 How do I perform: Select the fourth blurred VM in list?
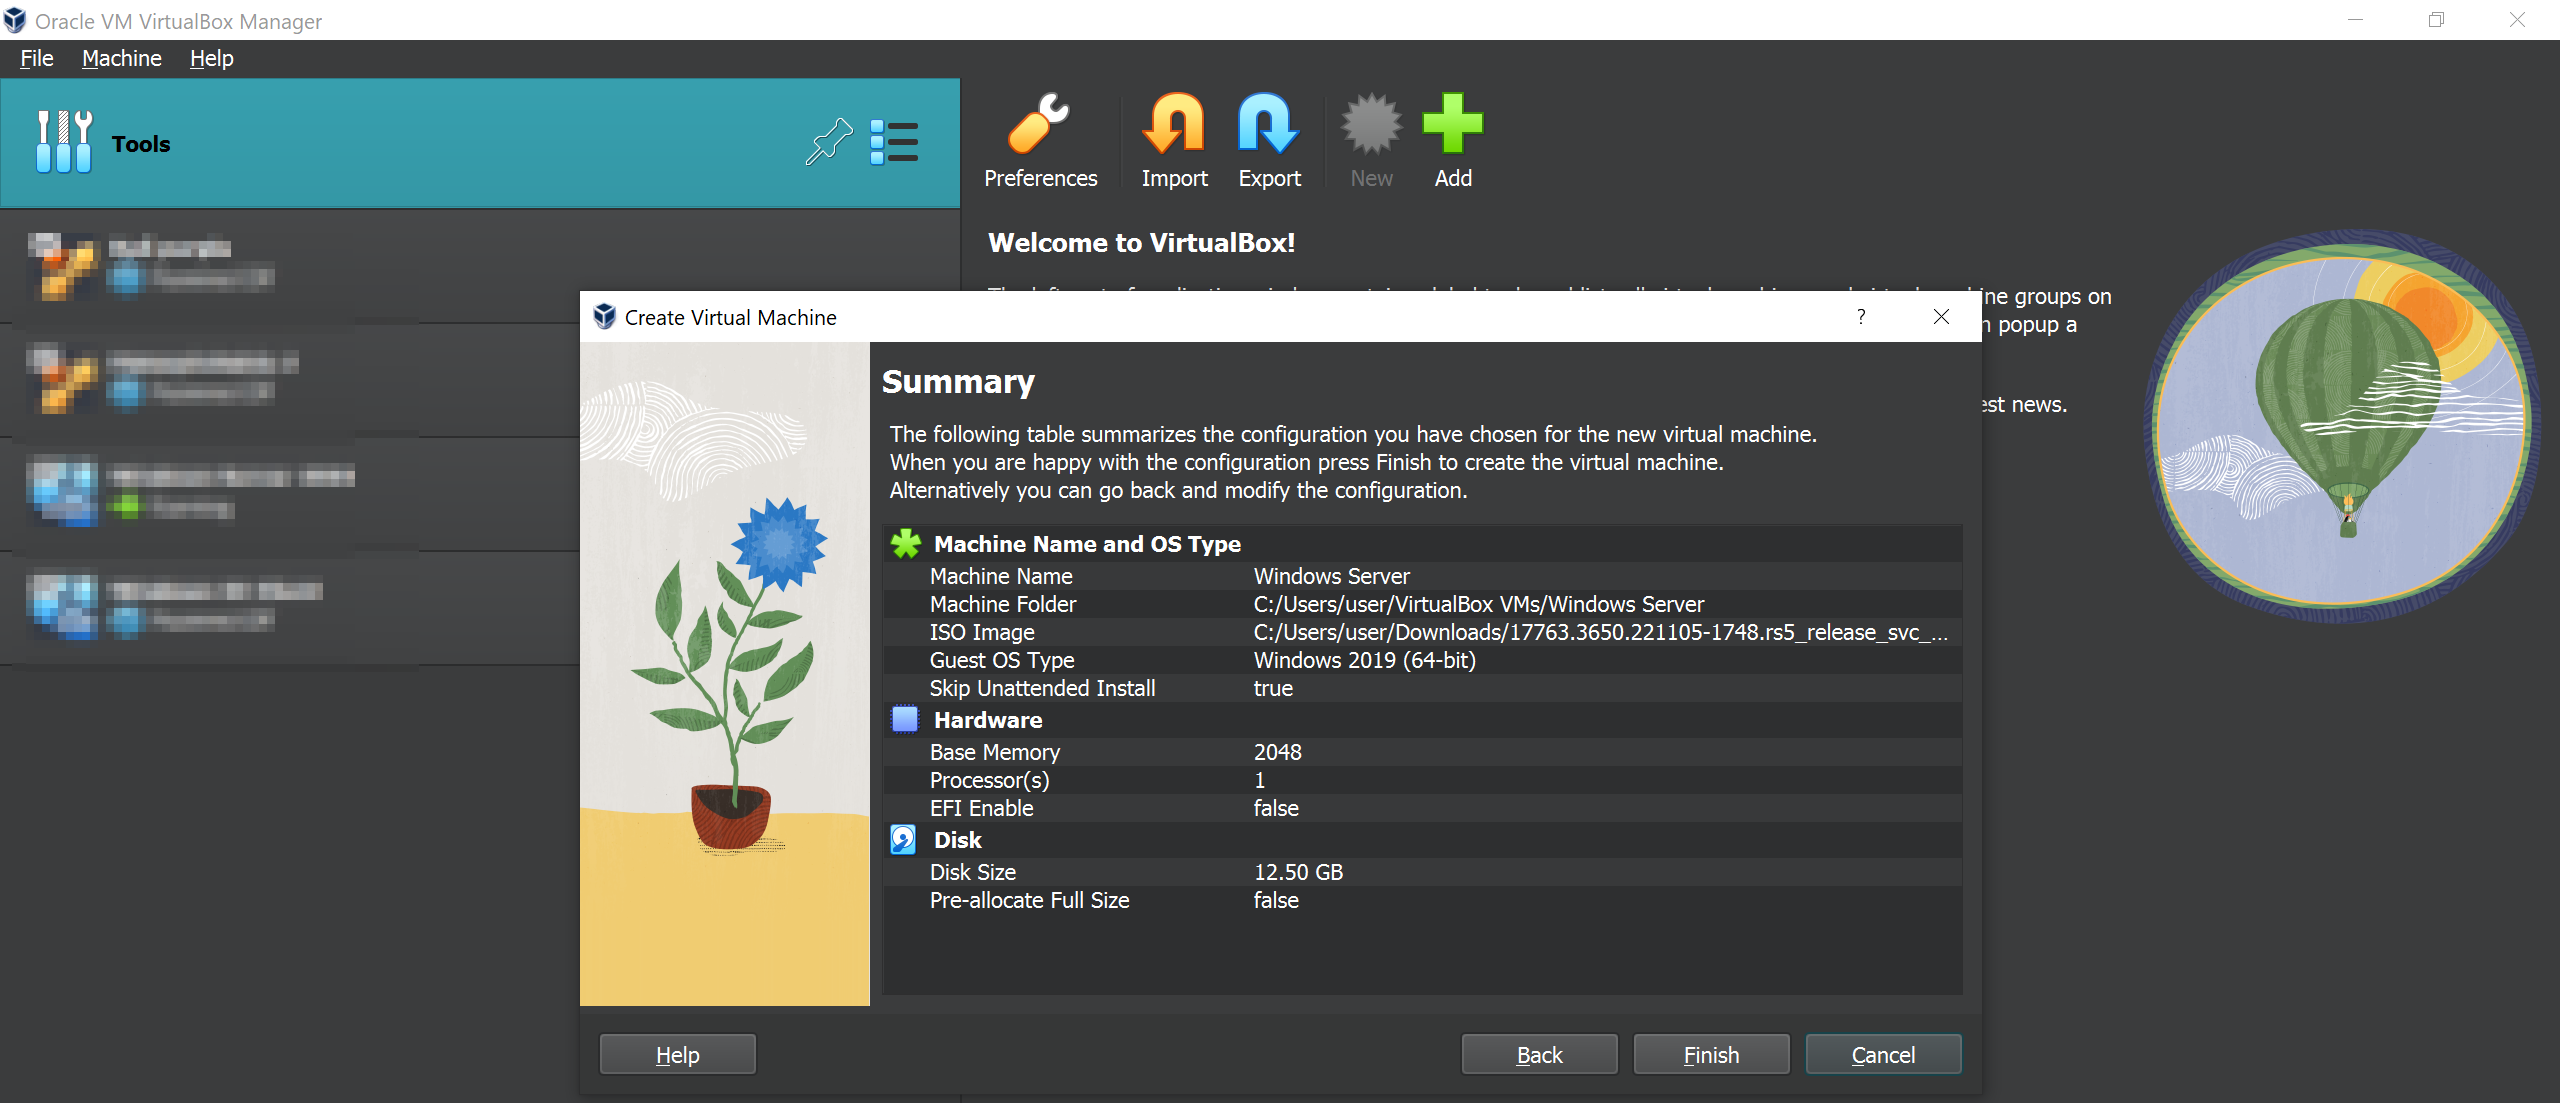(290, 608)
